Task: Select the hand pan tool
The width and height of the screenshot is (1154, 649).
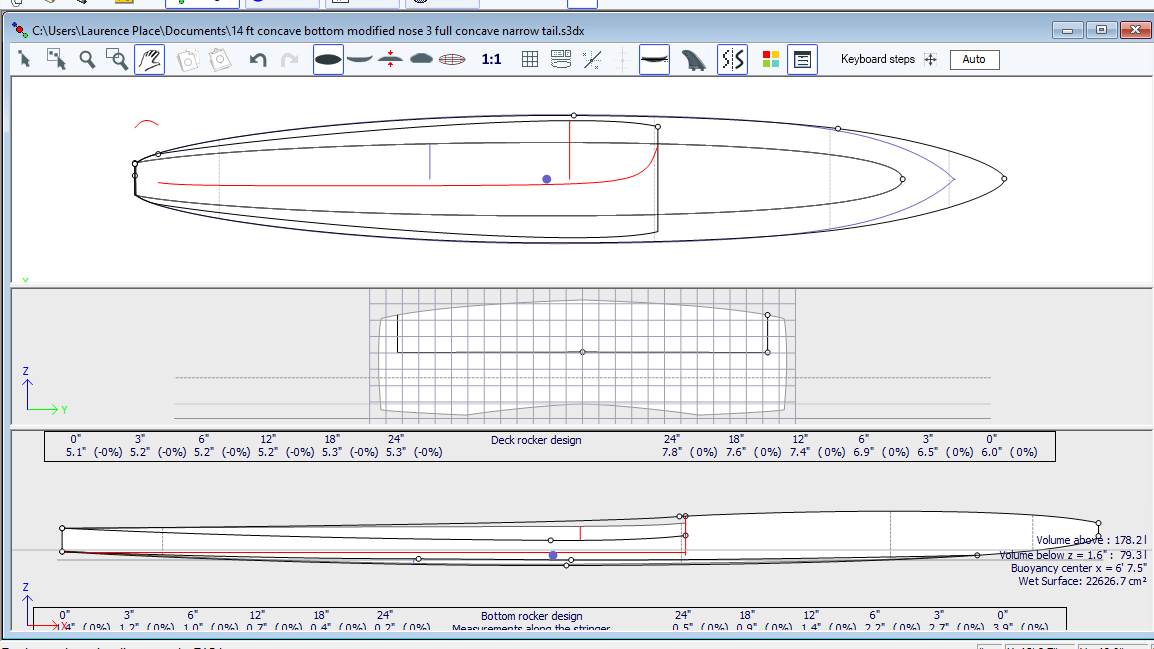Action: (x=150, y=60)
